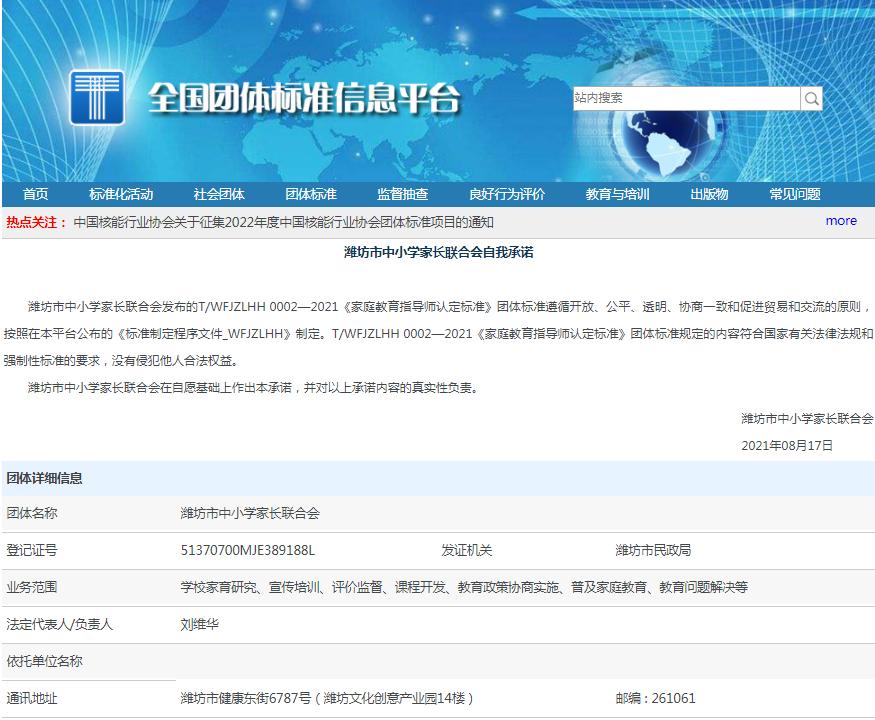Viewport: 875px width, 720px height.
Task: Open the 良好行为评价 menu item
Action: click(507, 194)
